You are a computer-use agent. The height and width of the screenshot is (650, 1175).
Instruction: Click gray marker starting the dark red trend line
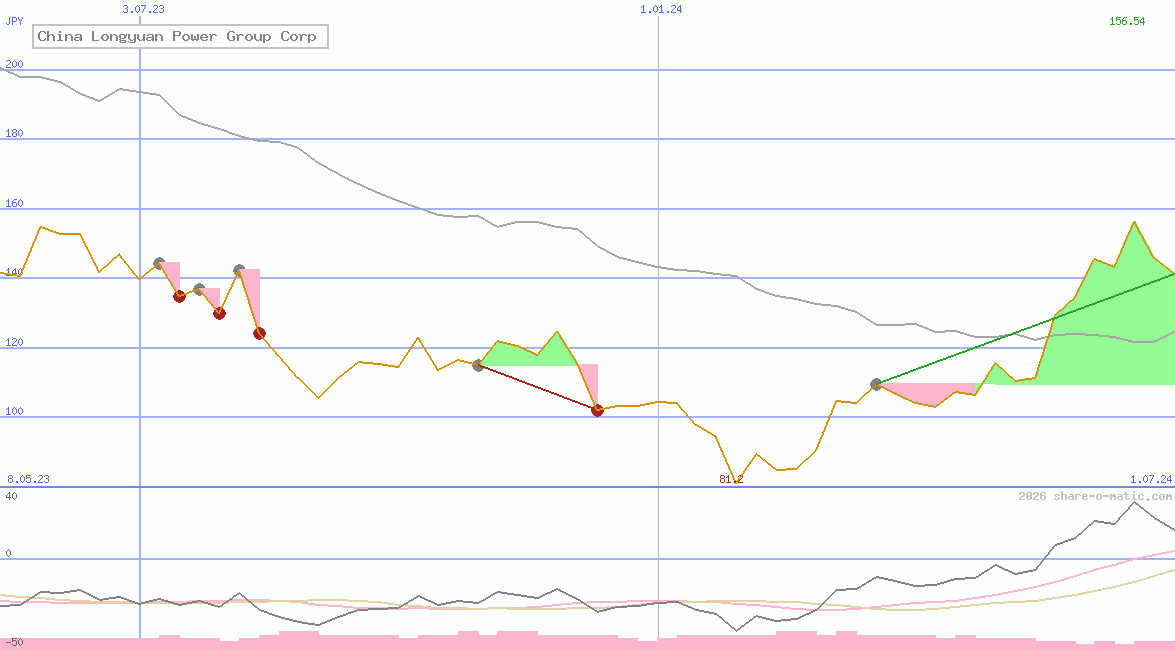pos(478,365)
